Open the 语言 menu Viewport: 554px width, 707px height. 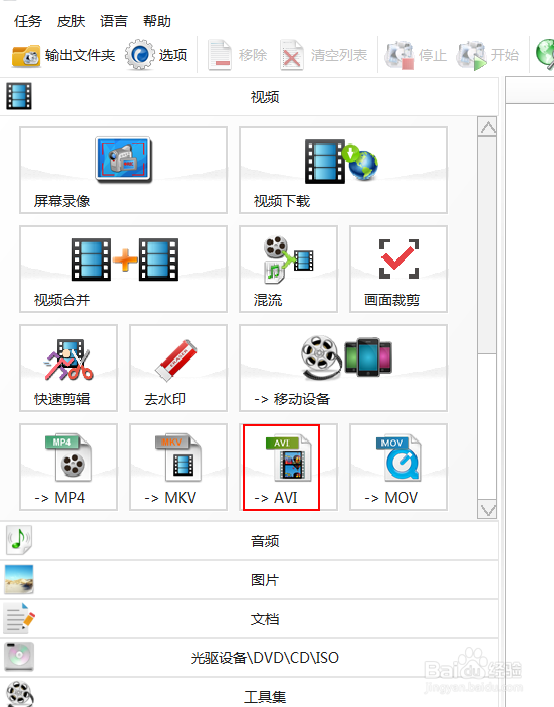tap(114, 21)
